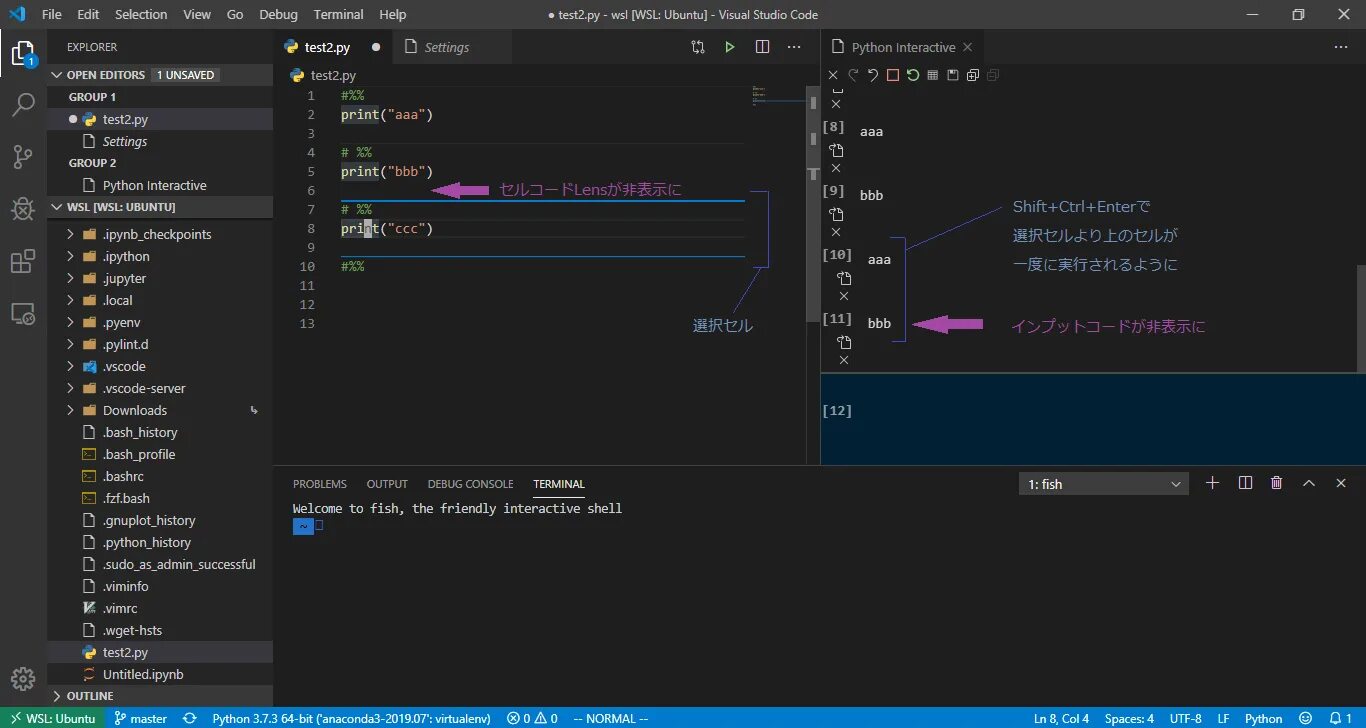Go to code for cell [8]
Screen dimensions: 1366x728
point(836,151)
